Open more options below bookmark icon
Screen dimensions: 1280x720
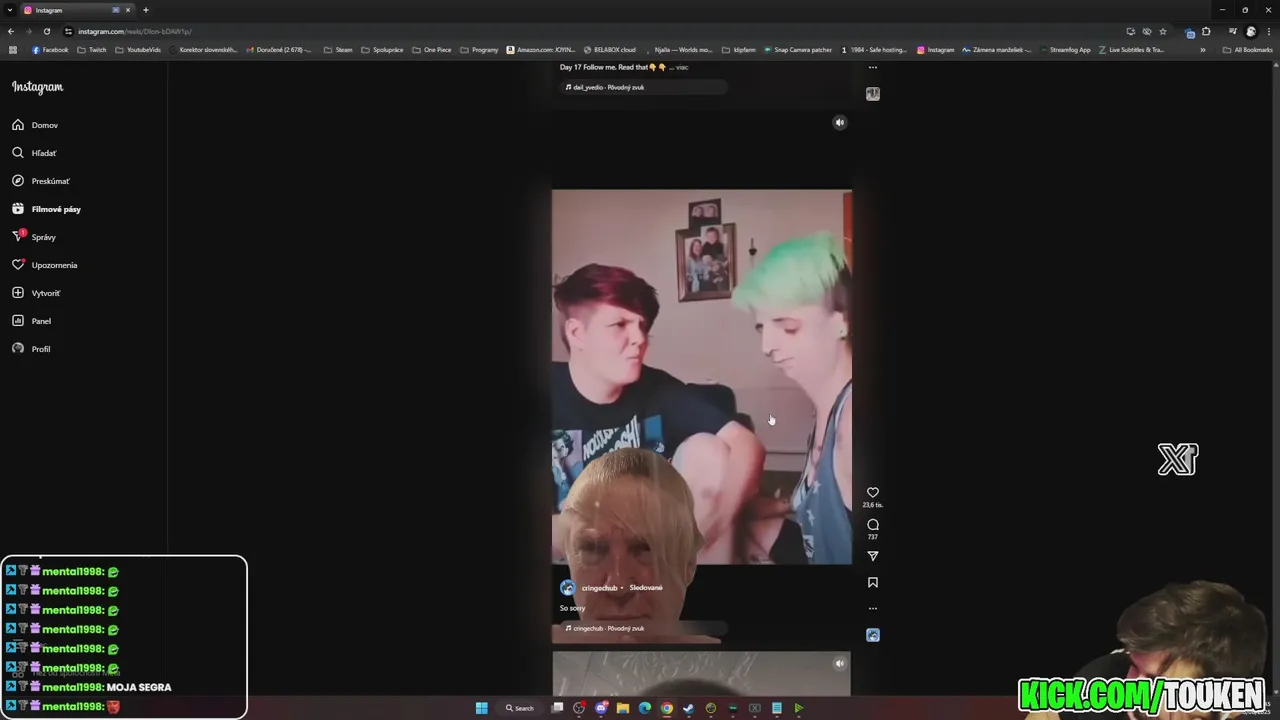873,608
